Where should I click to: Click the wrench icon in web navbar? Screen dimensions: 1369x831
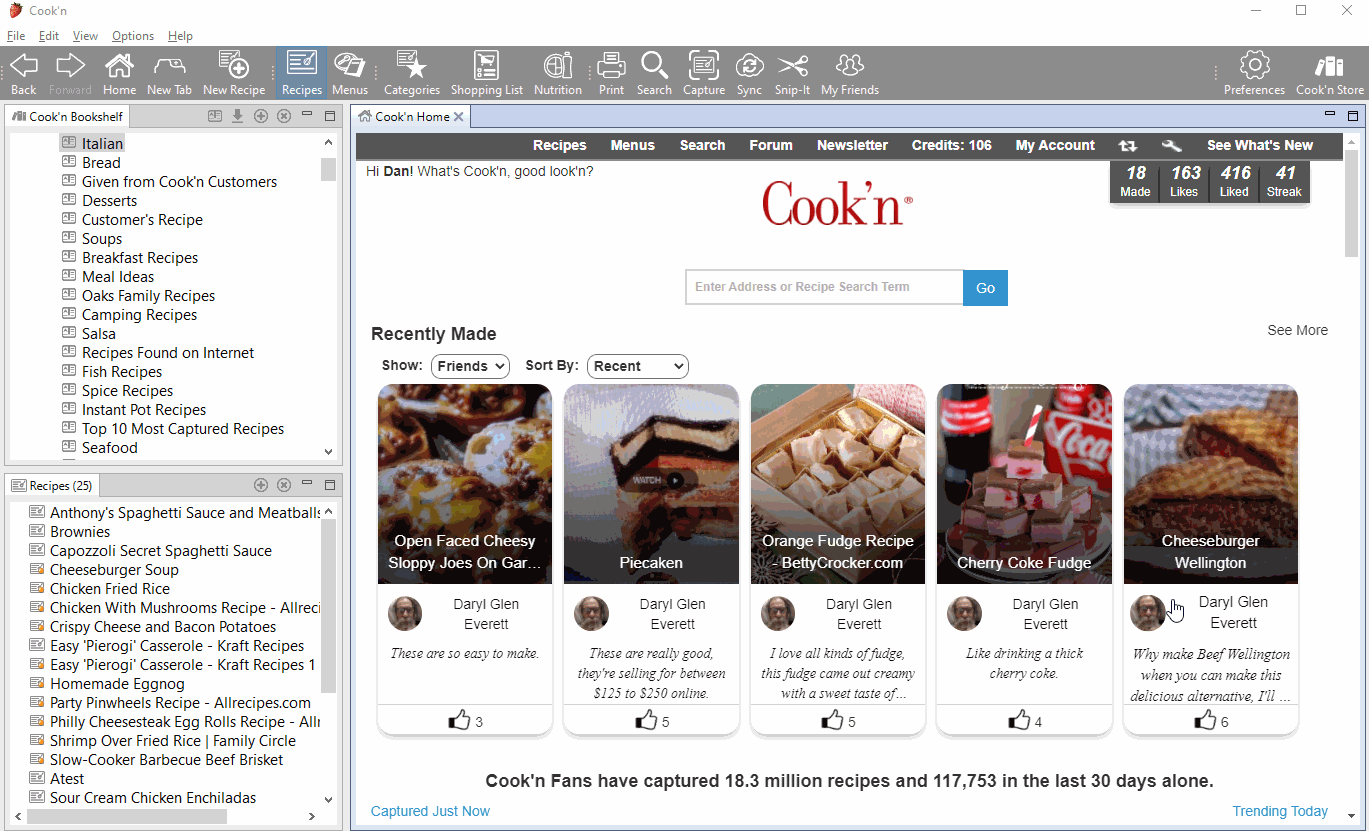point(1171,146)
